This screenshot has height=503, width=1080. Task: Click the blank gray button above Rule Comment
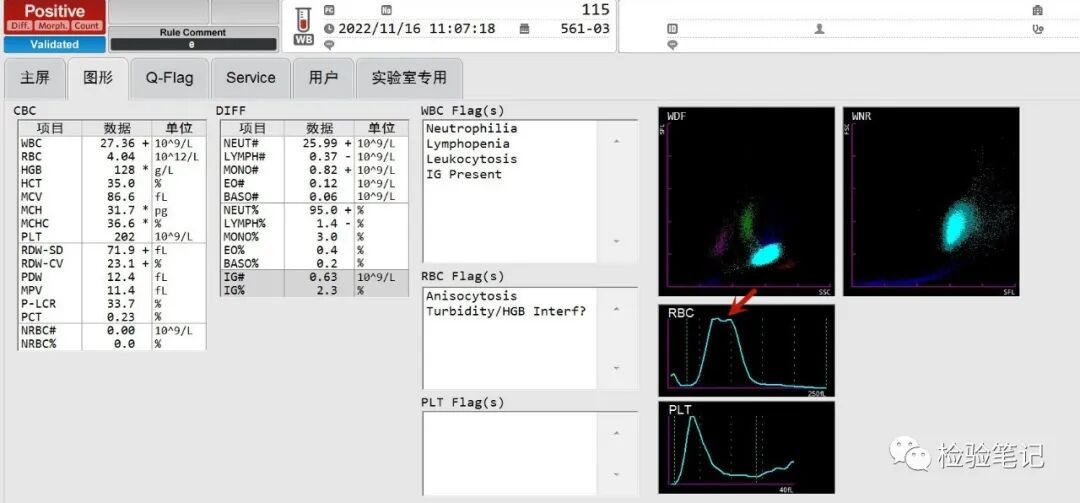[x=158, y=12]
